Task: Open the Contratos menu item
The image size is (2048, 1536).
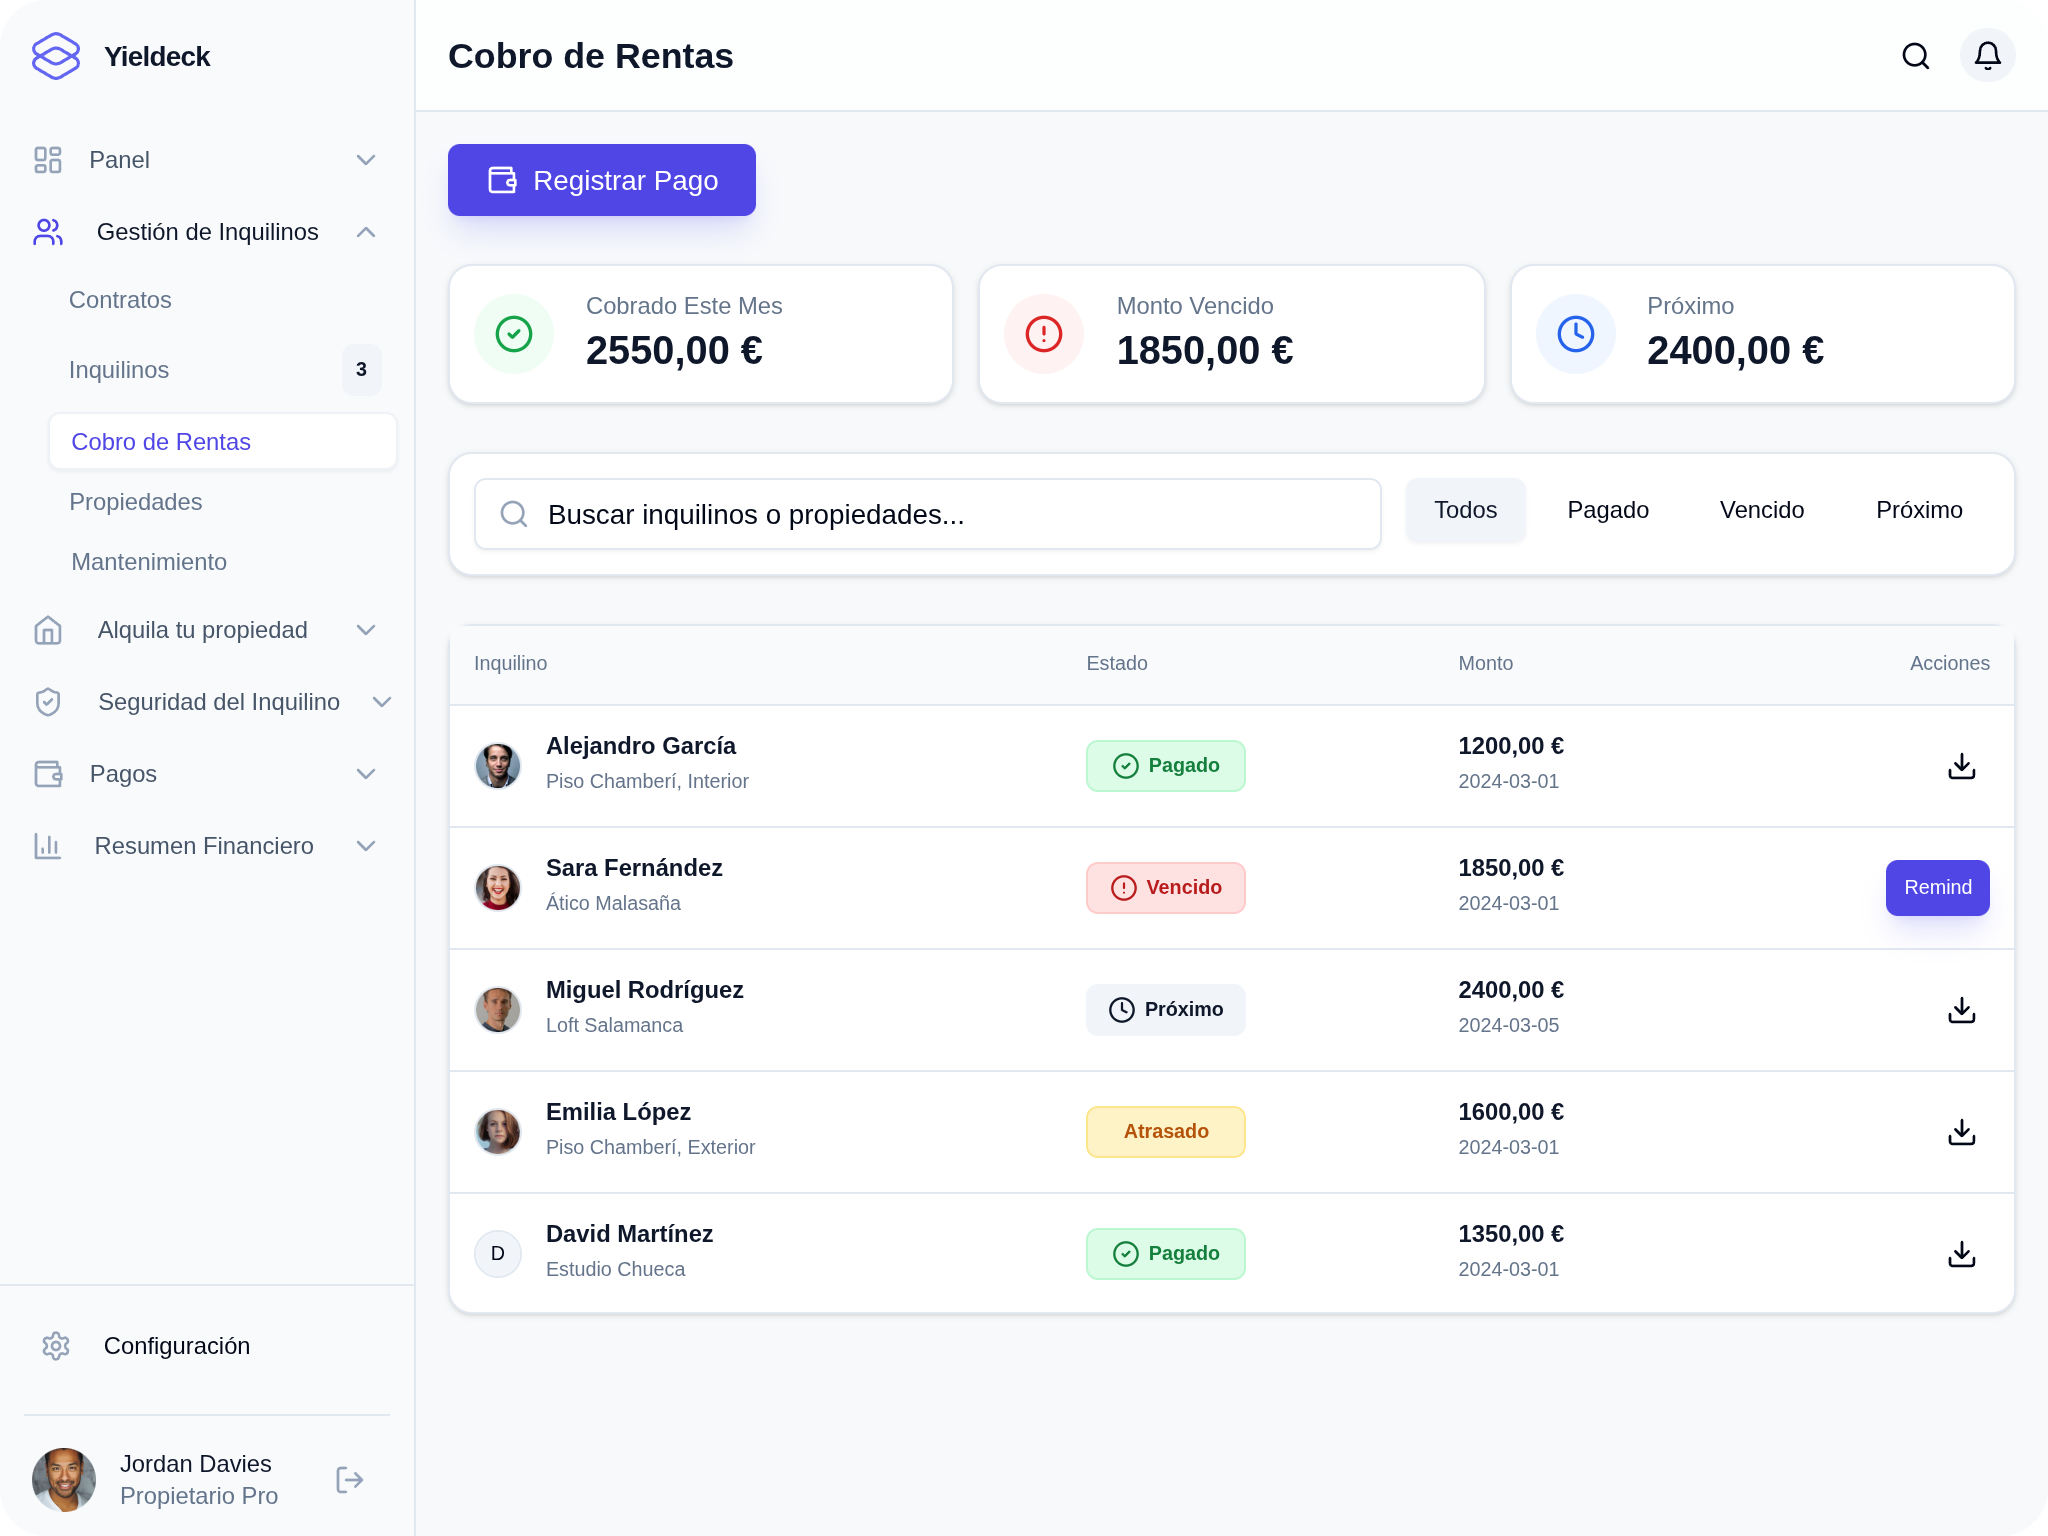Action: click(x=120, y=300)
